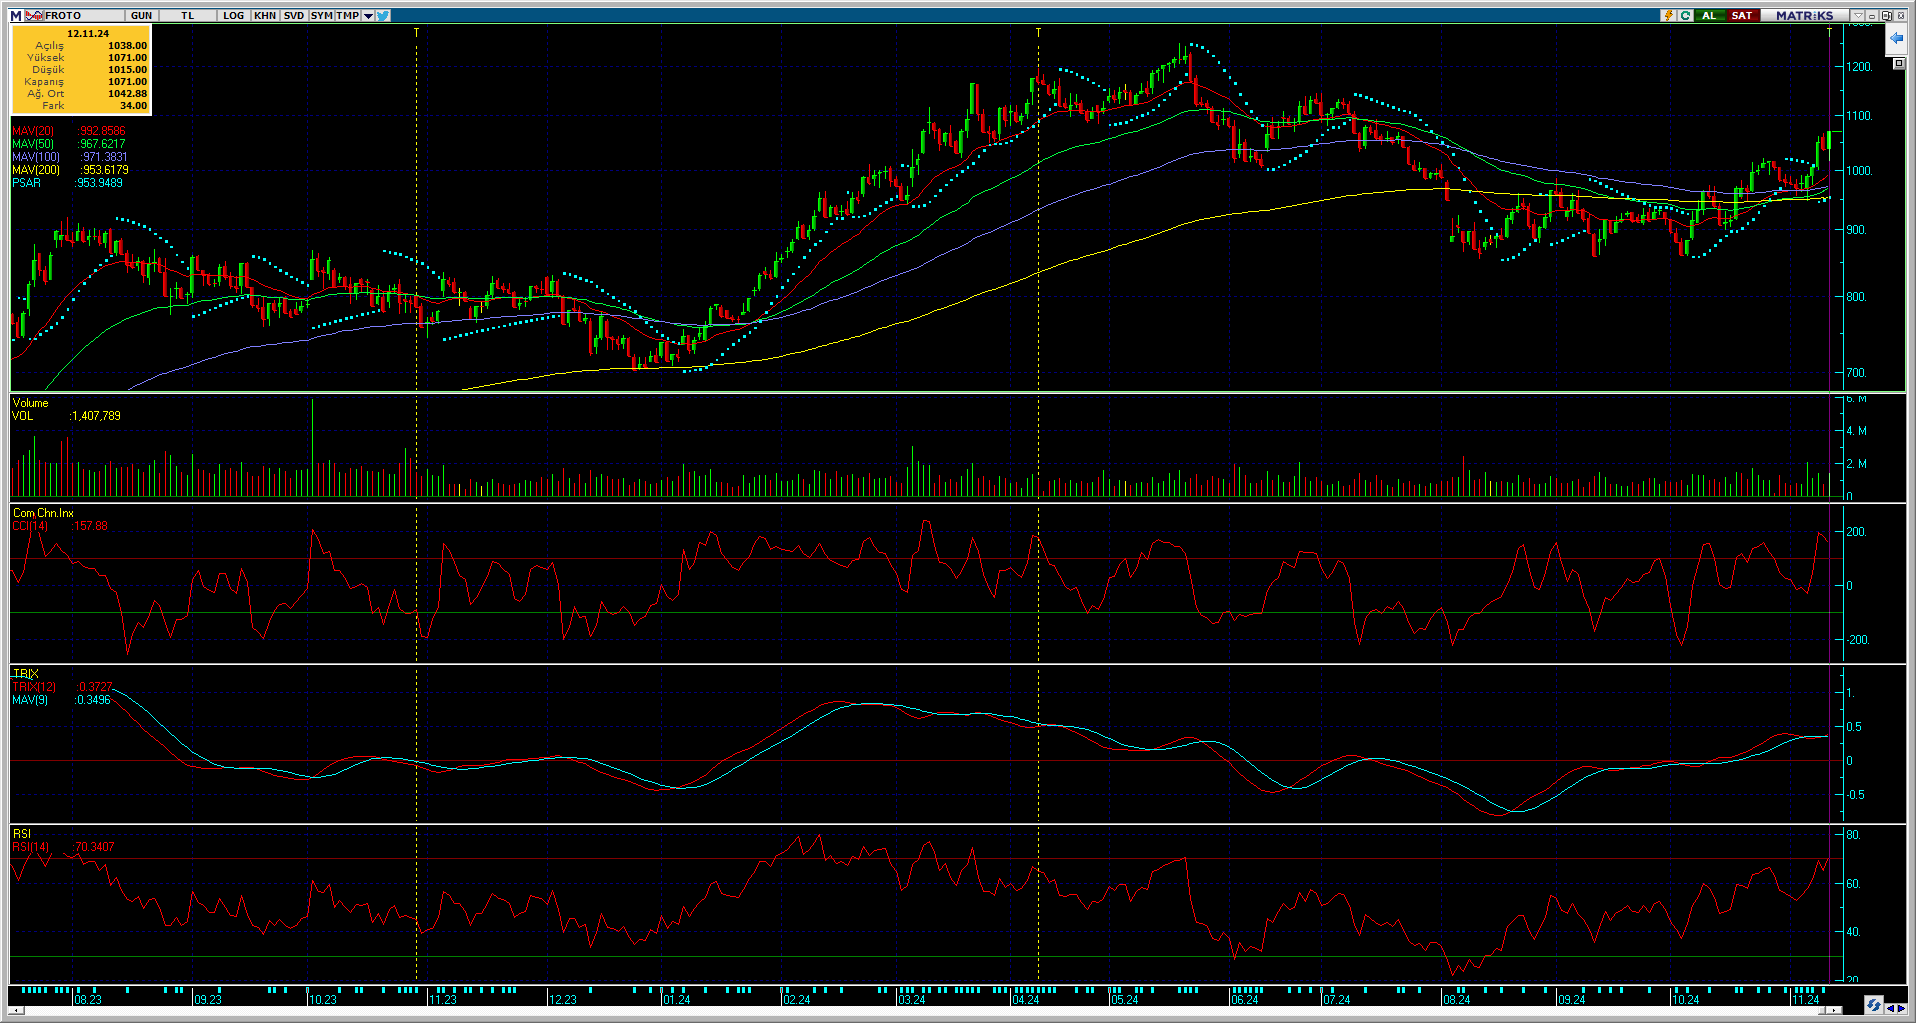Expand the dropdown arrow next to TMP
Screen dimensions: 1916x1023
pyautogui.click(x=368, y=16)
